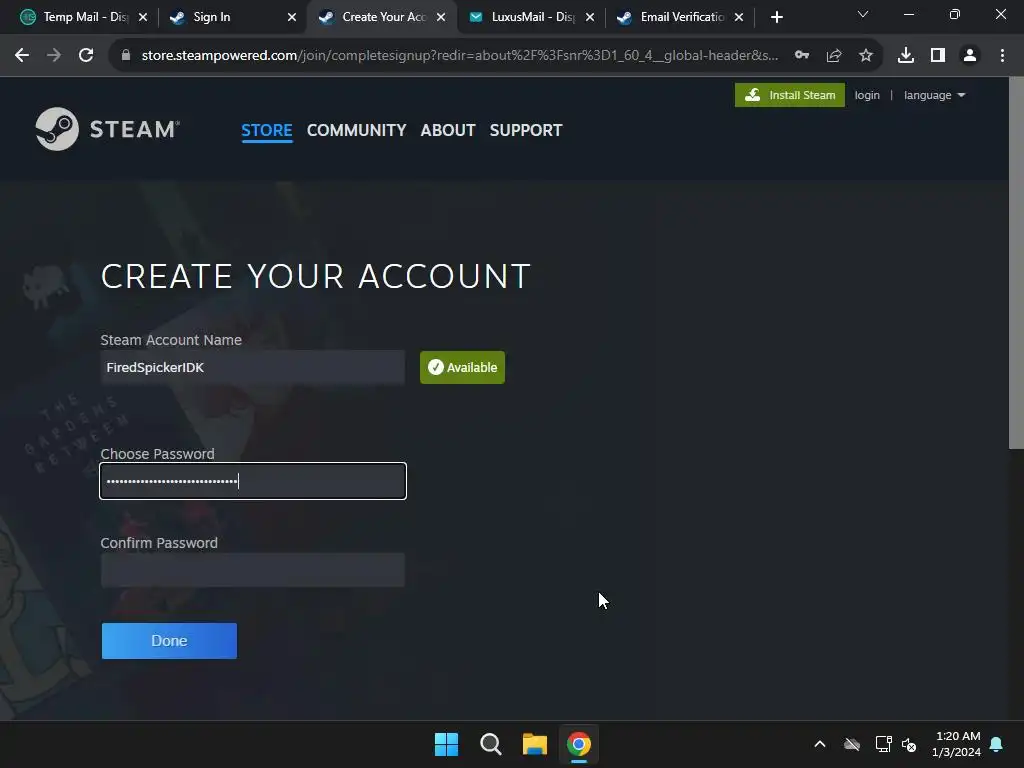The width and height of the screenshot is (1024, 768).
Task: Click the page vertical scrollbar
Action: tap(1016, 263)
